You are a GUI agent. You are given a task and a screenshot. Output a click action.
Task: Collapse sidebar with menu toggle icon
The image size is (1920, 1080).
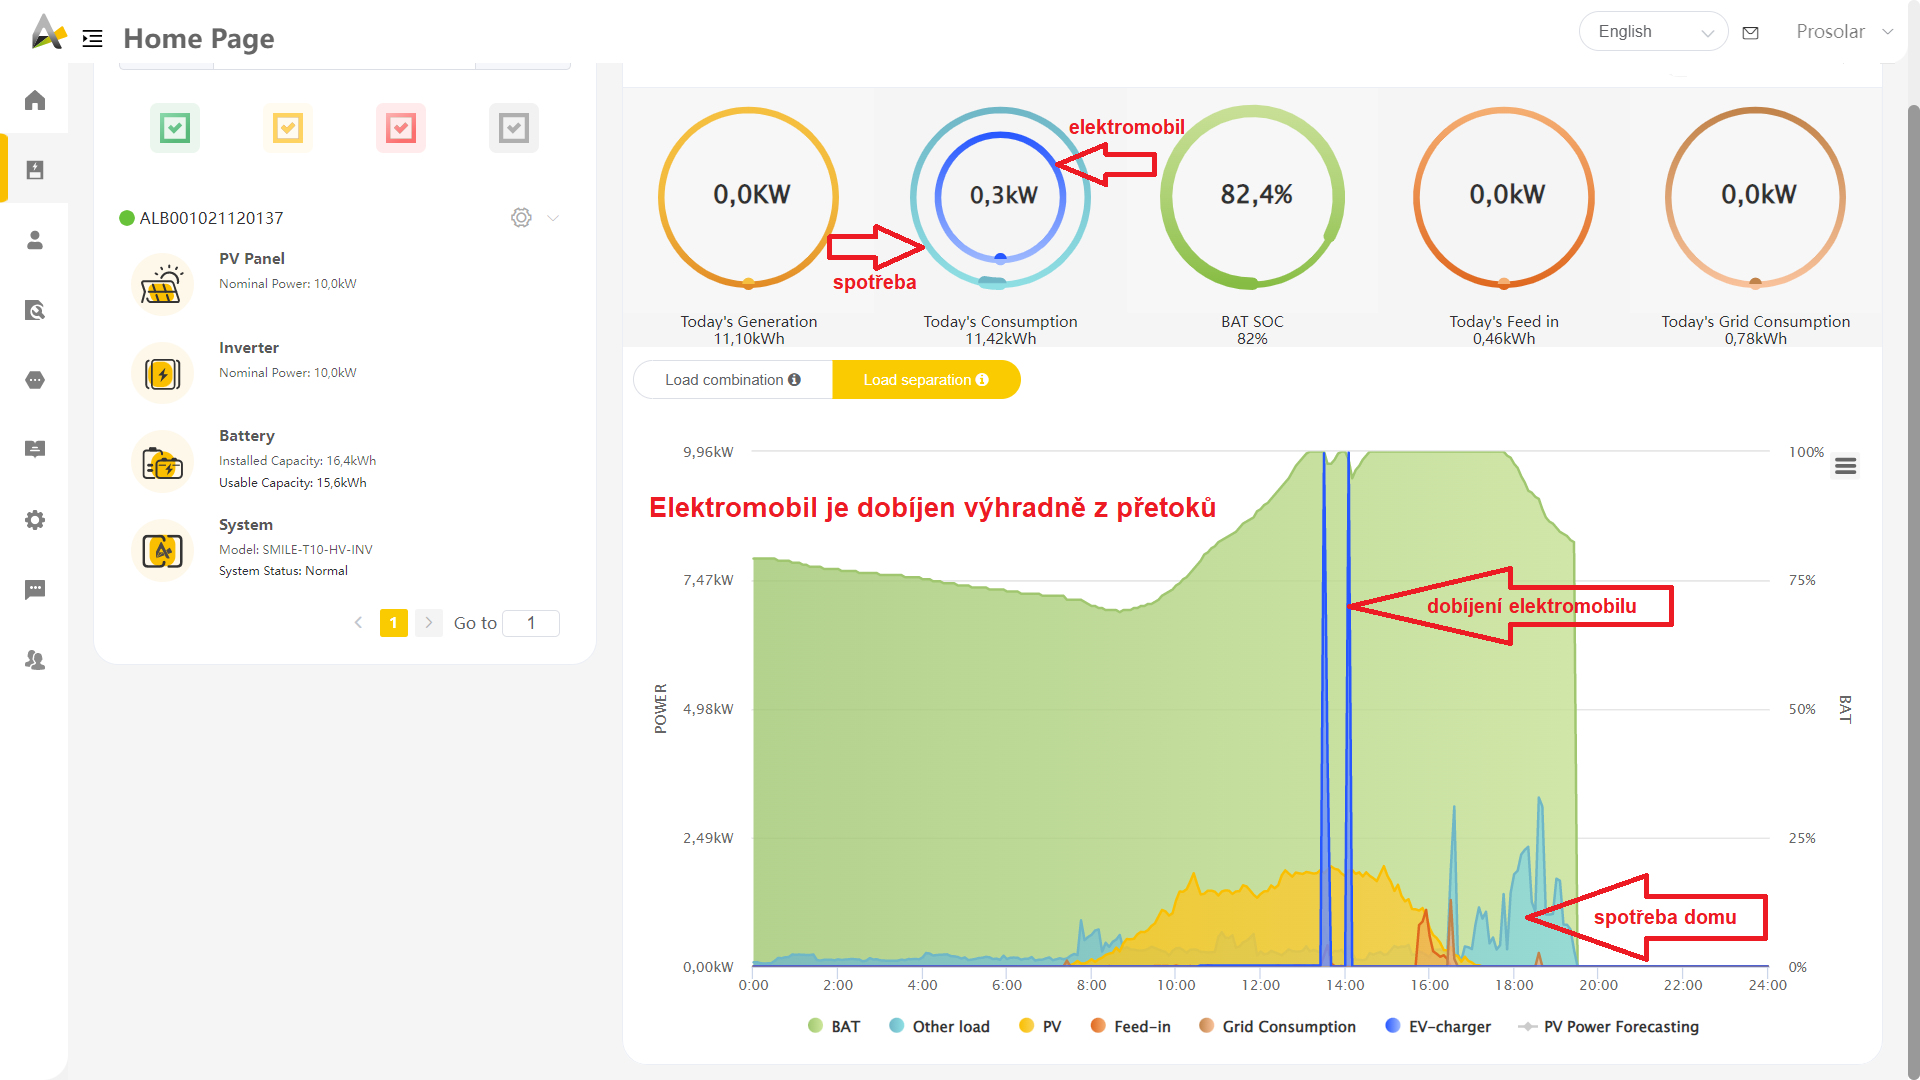(x=92, y=39)
